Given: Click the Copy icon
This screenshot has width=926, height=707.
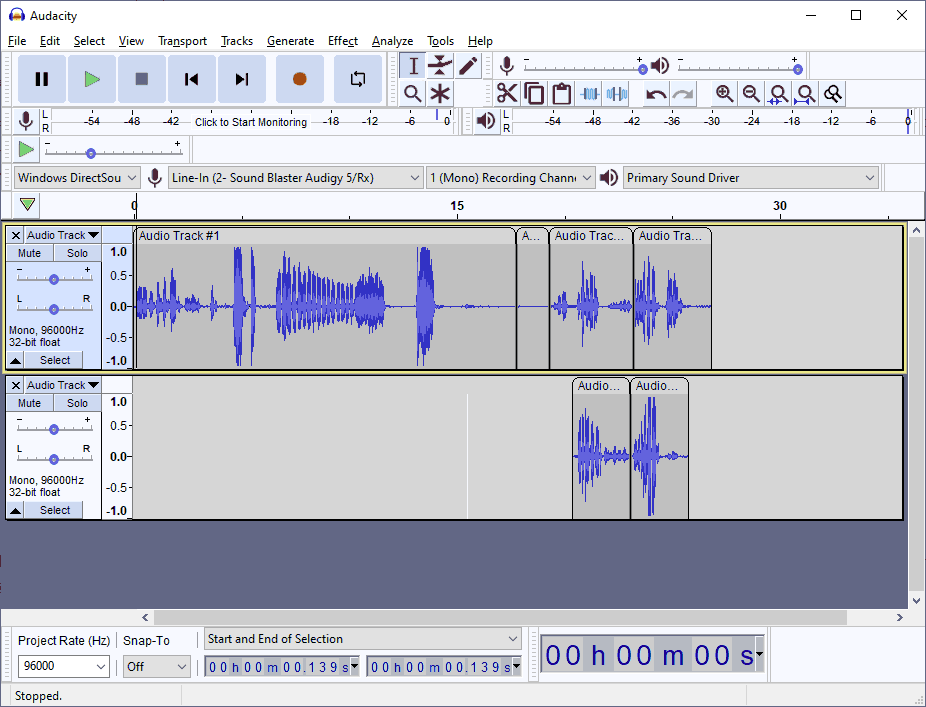Looking at the screenshot, I should point(534,93).
